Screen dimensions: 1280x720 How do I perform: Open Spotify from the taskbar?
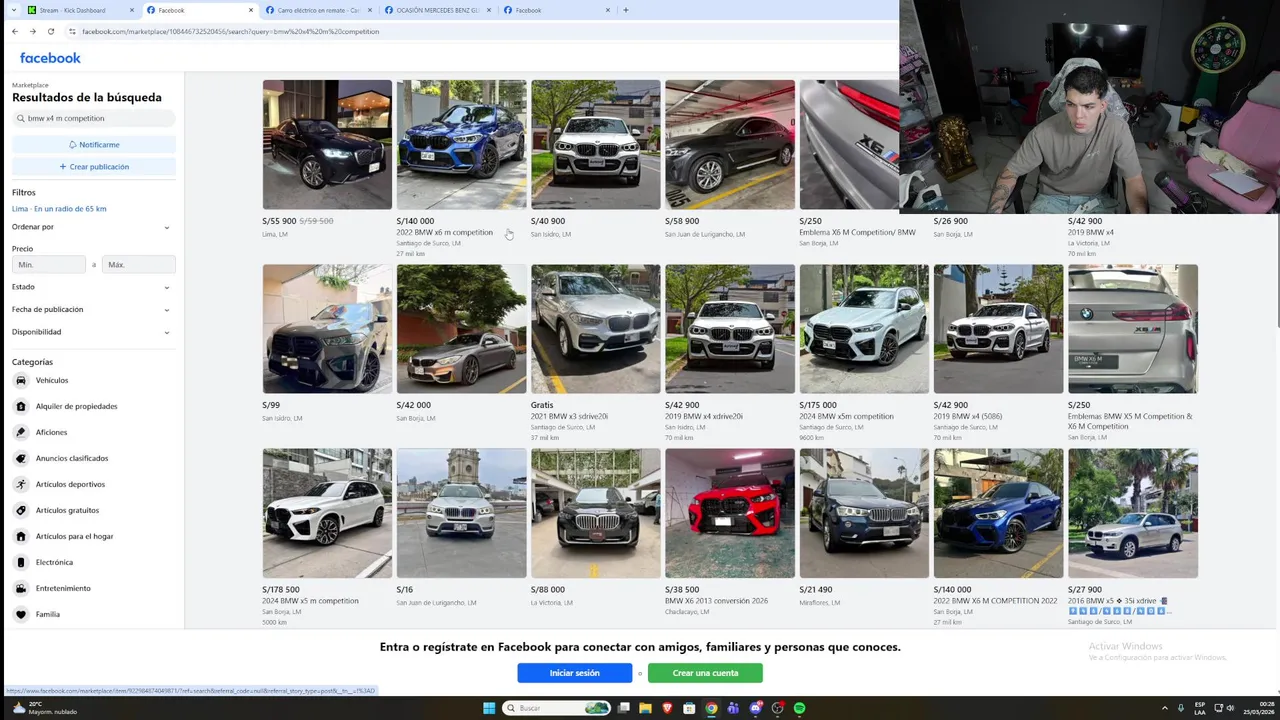coord(799,708)
